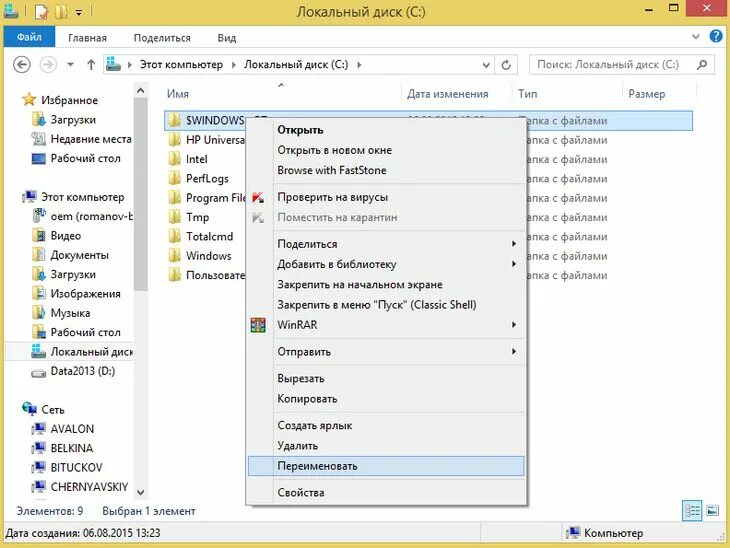Select the Kaspersky virus scan icon
This screenshot has width=730, height=548.
[x=258, y=197]
